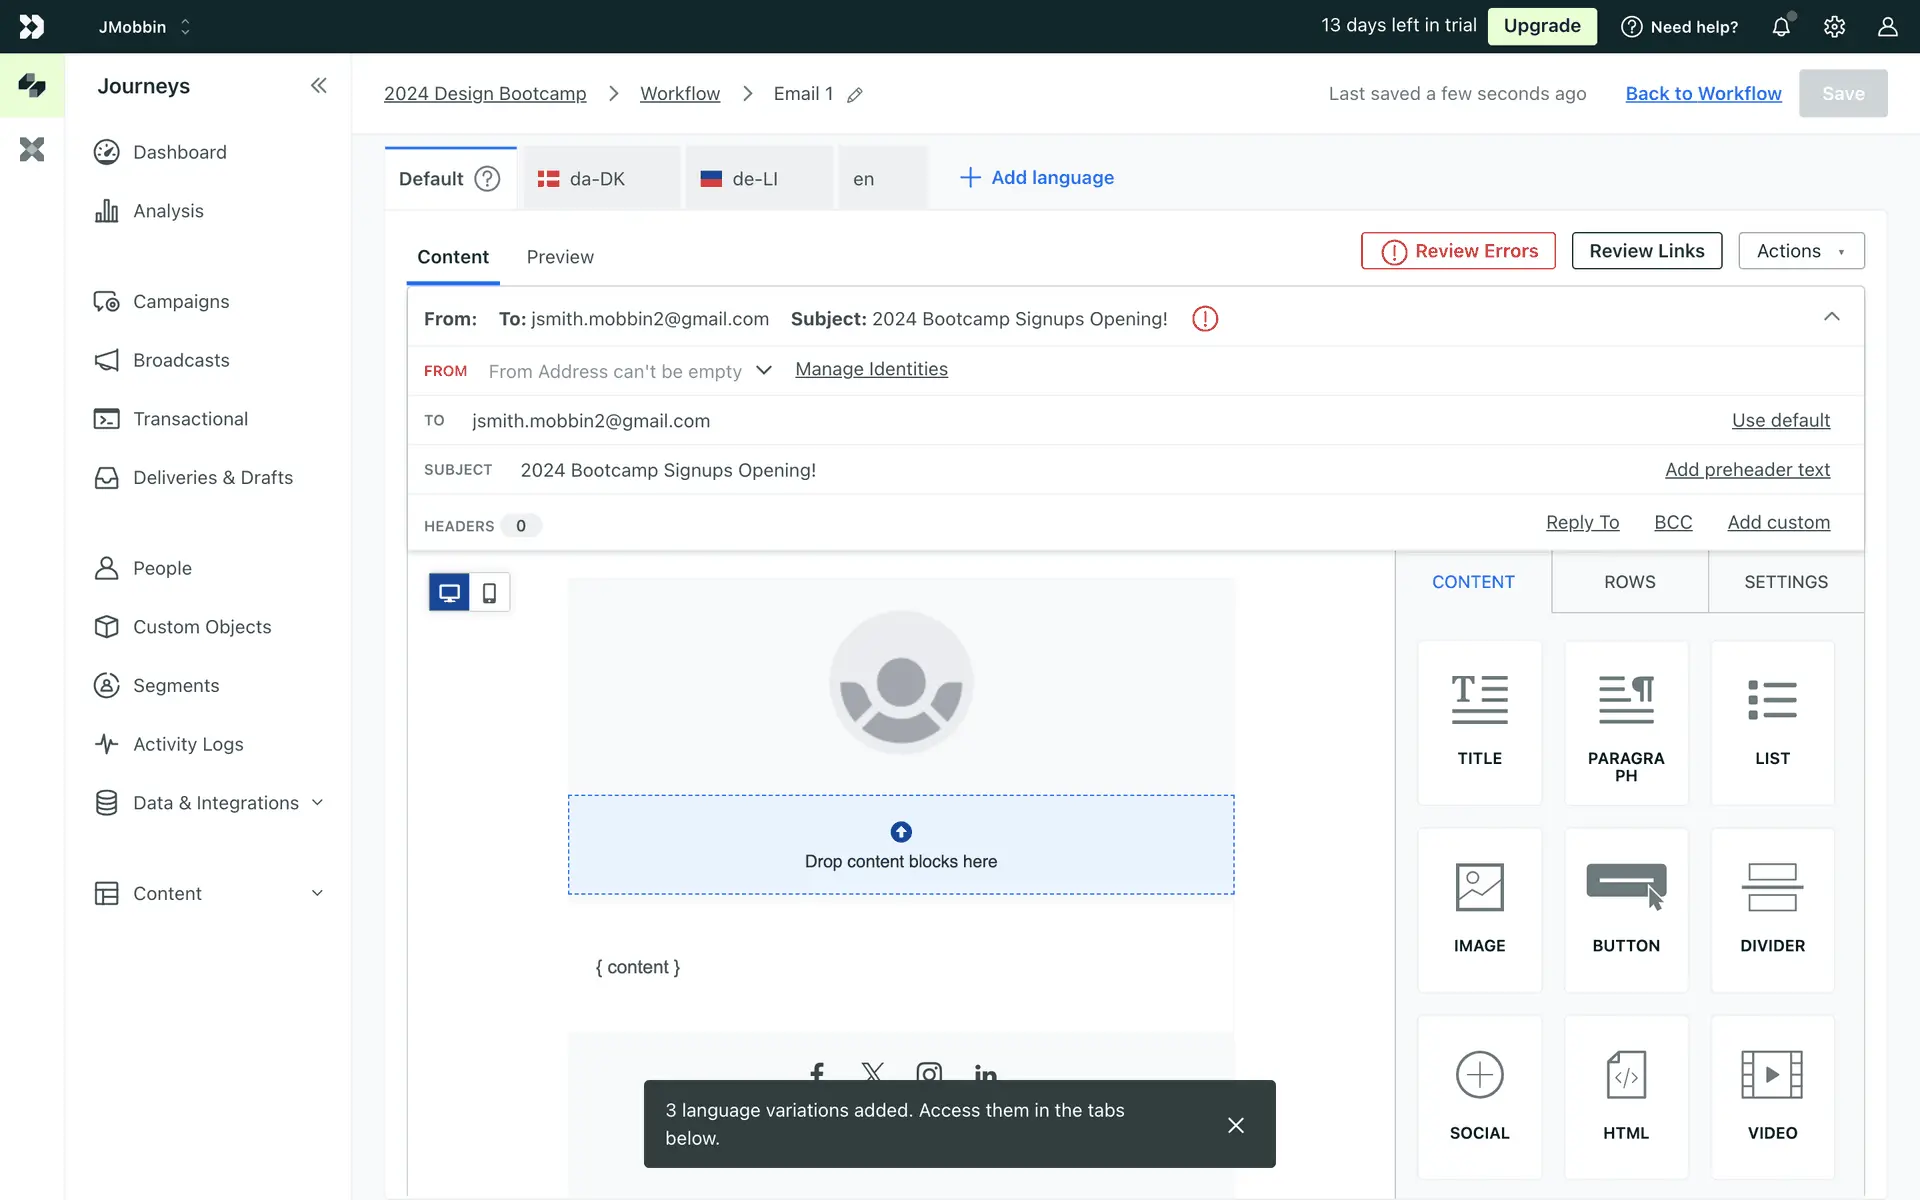Click the pencil icon beside Email 1
This screenshot has height=1200, width=1920.
pyautogui.click(x=855, y=95)
